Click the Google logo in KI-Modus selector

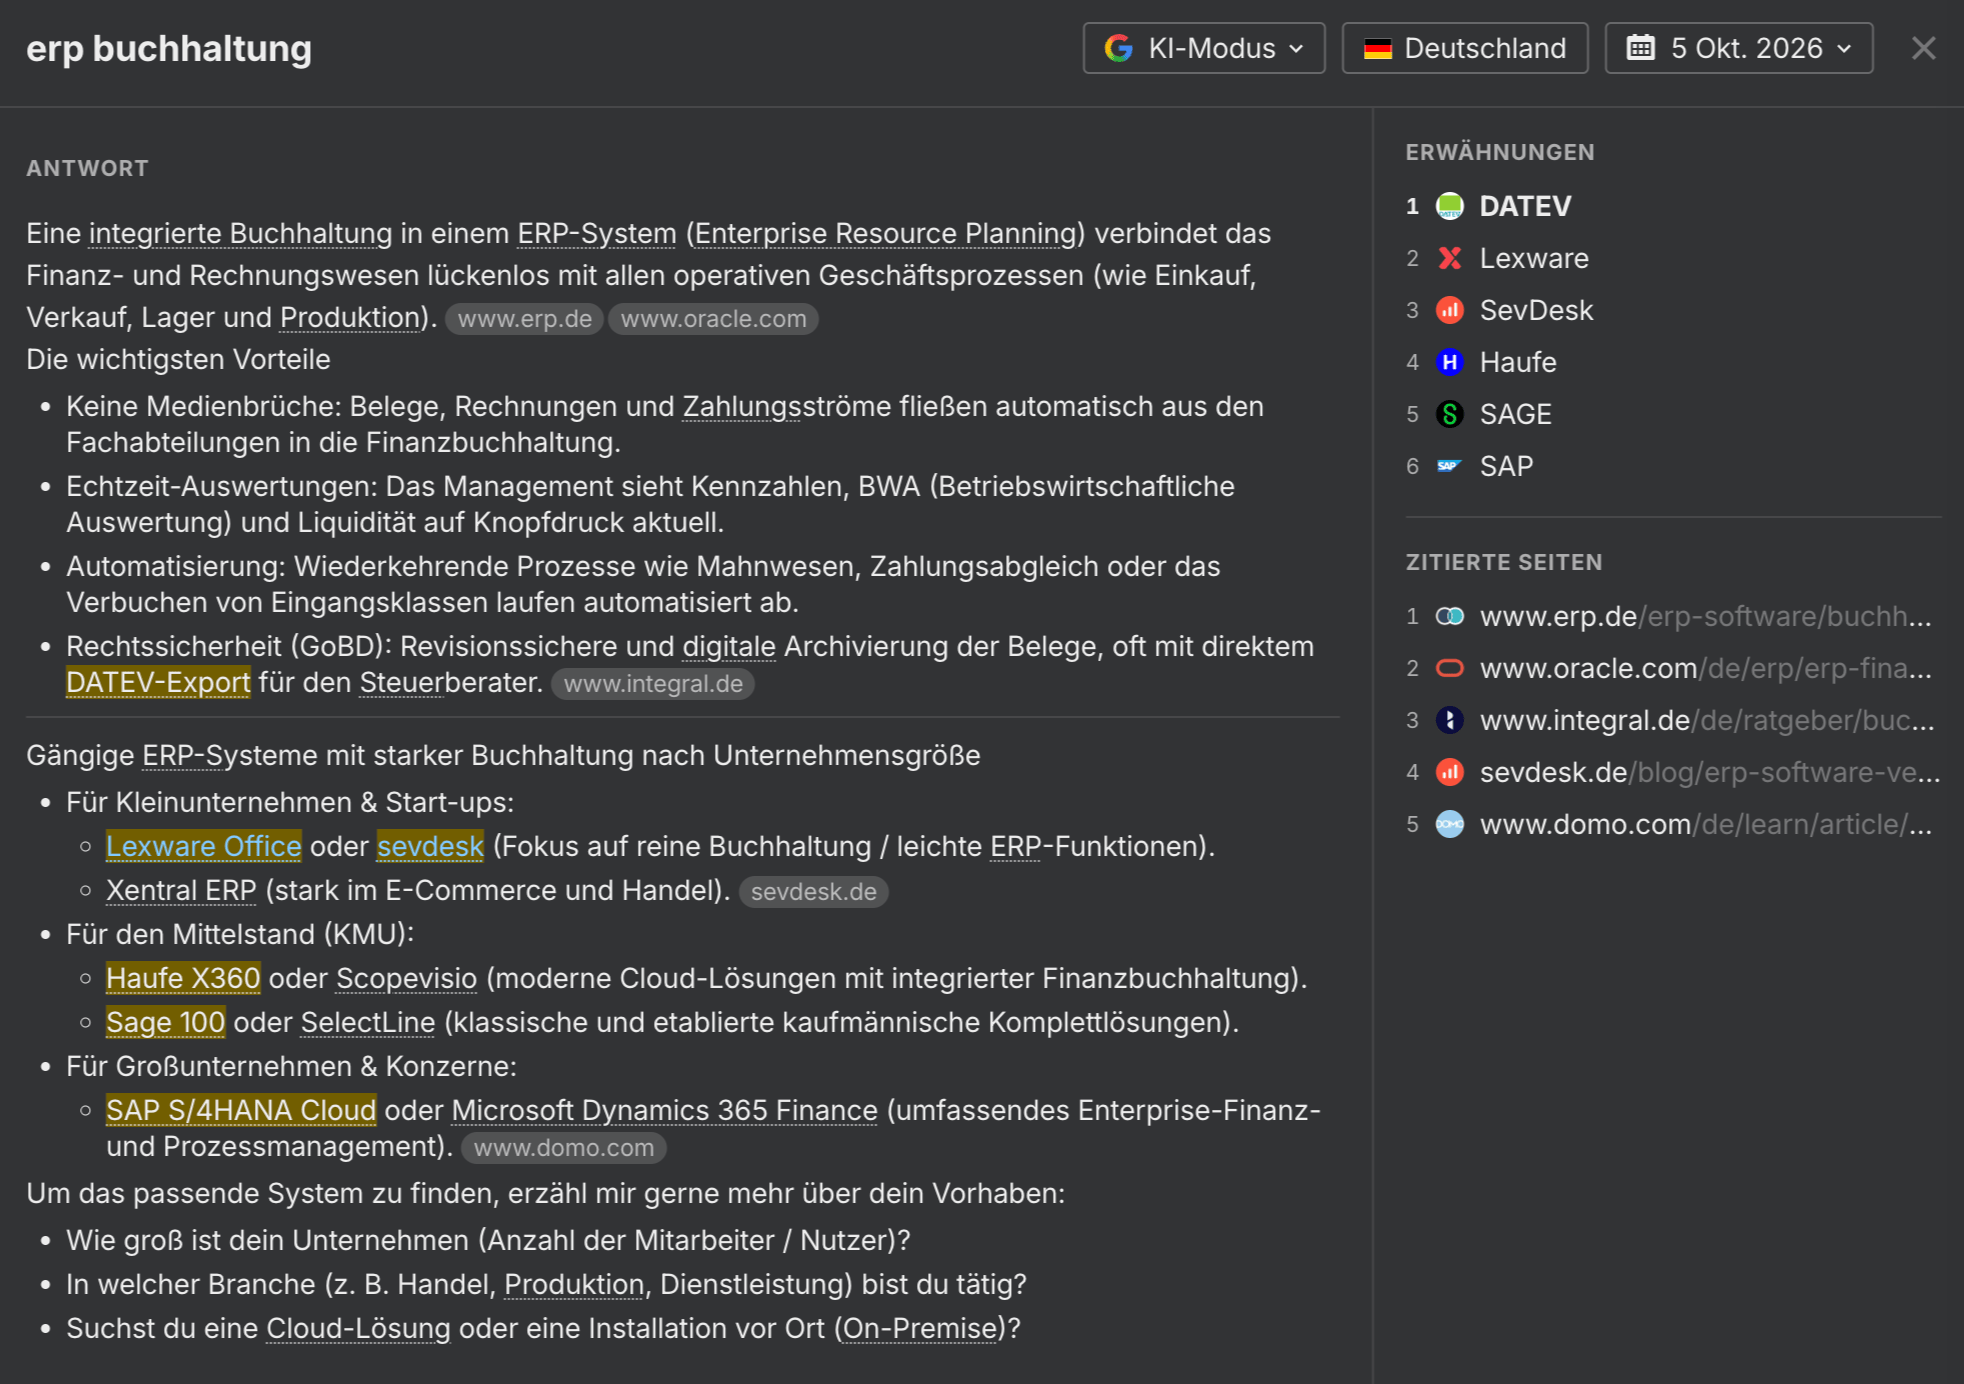[x=1119, y=48]
